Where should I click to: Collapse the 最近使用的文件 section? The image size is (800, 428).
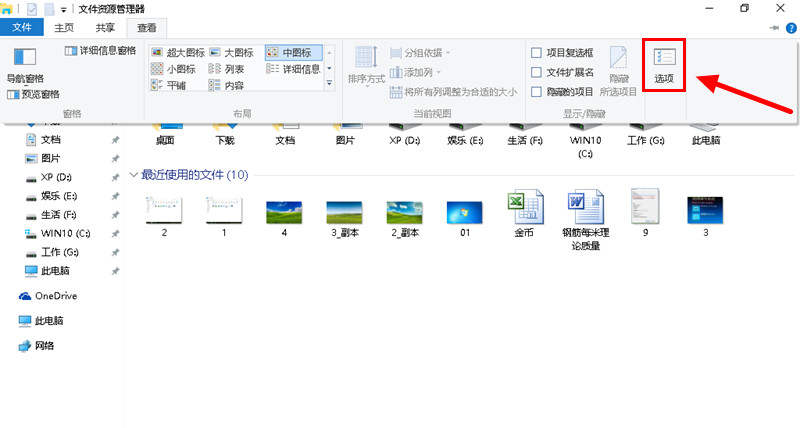pyautogui.click(x=134, y=175)
